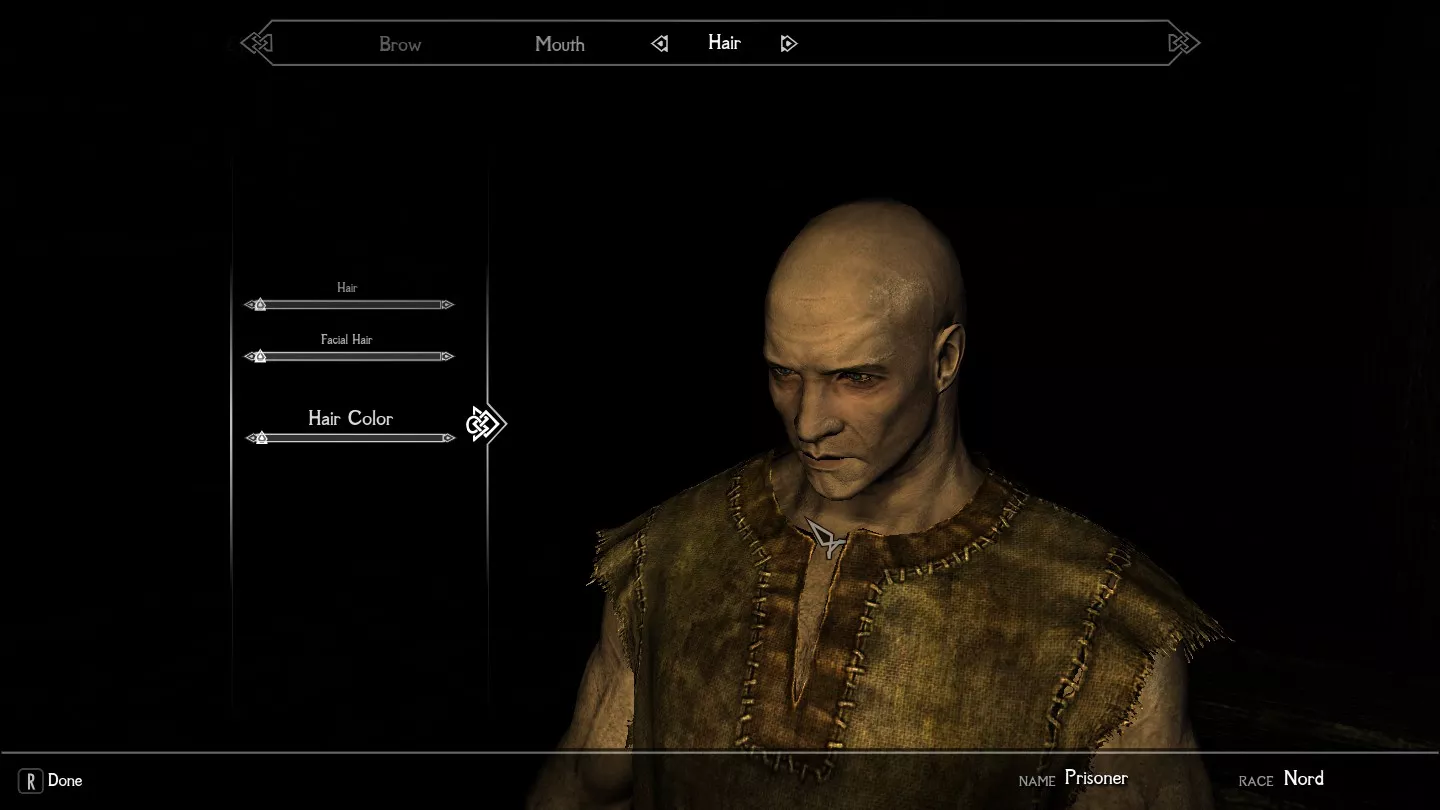Switch to the Mouth category tab
Image resolution: width=1440 pixels, height=810 pixels.
click(559, 44)
